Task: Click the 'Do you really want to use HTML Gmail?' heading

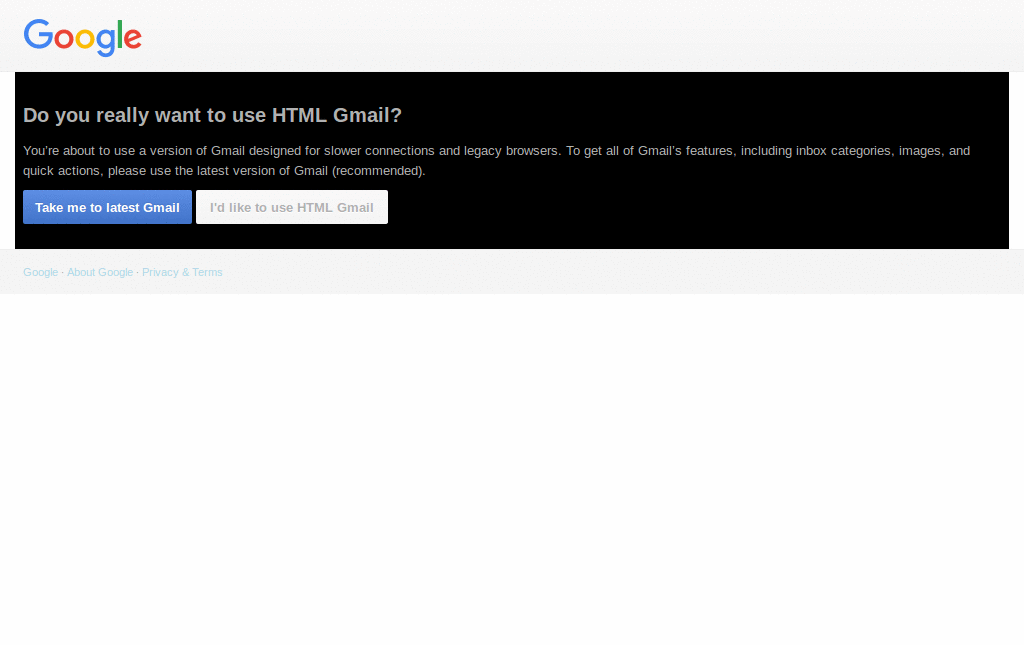Action: pyautogui.click(x=212, y=115)
